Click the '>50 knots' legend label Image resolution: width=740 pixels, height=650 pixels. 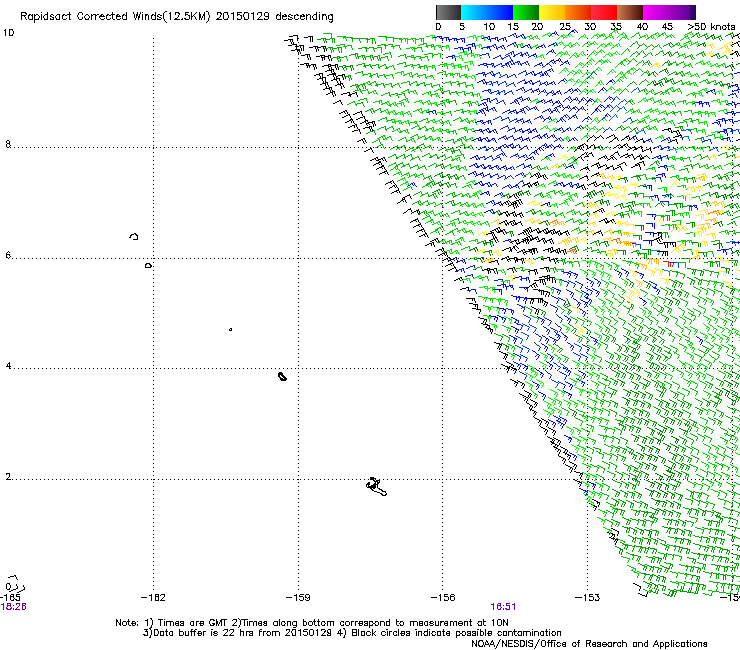click(711, 26)
